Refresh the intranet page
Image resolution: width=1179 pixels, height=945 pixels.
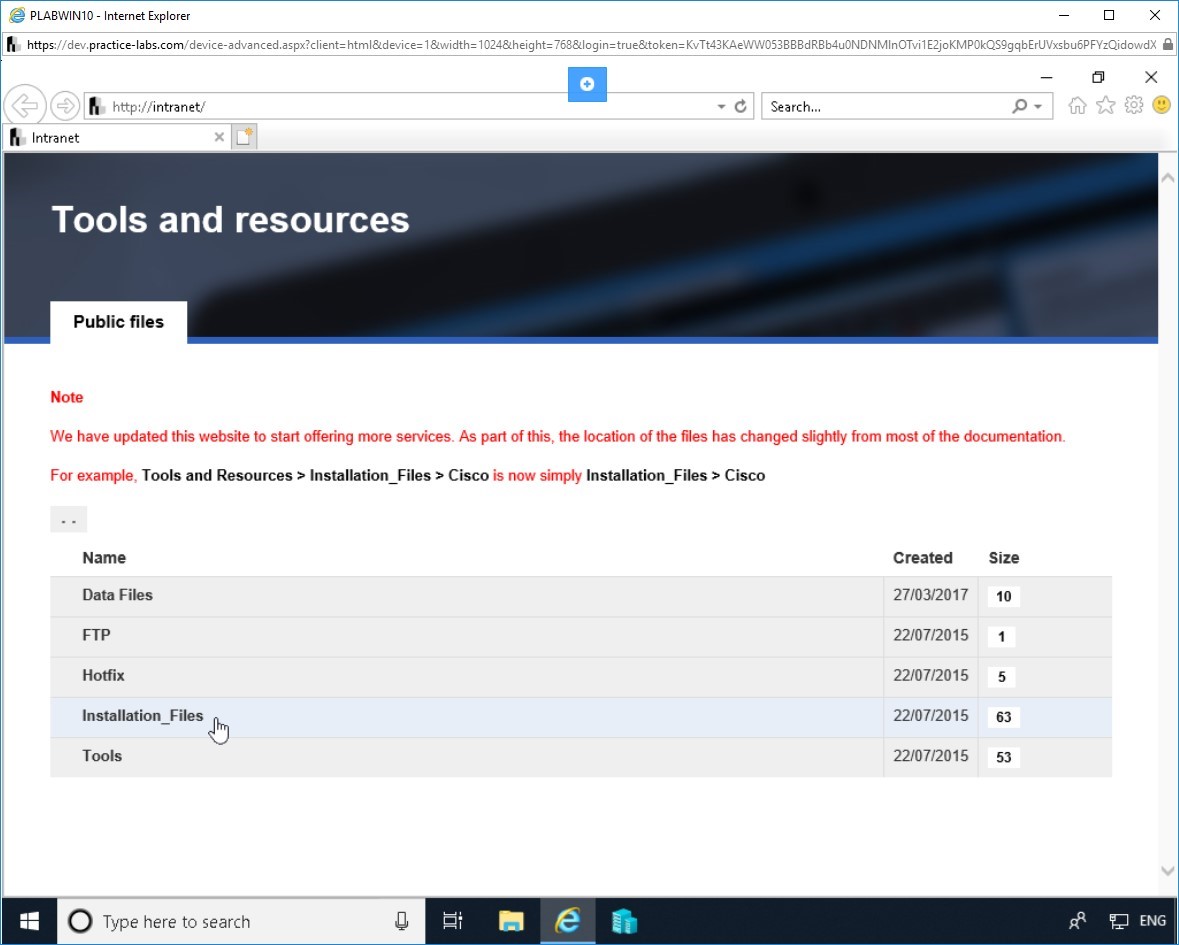point(741,107)
